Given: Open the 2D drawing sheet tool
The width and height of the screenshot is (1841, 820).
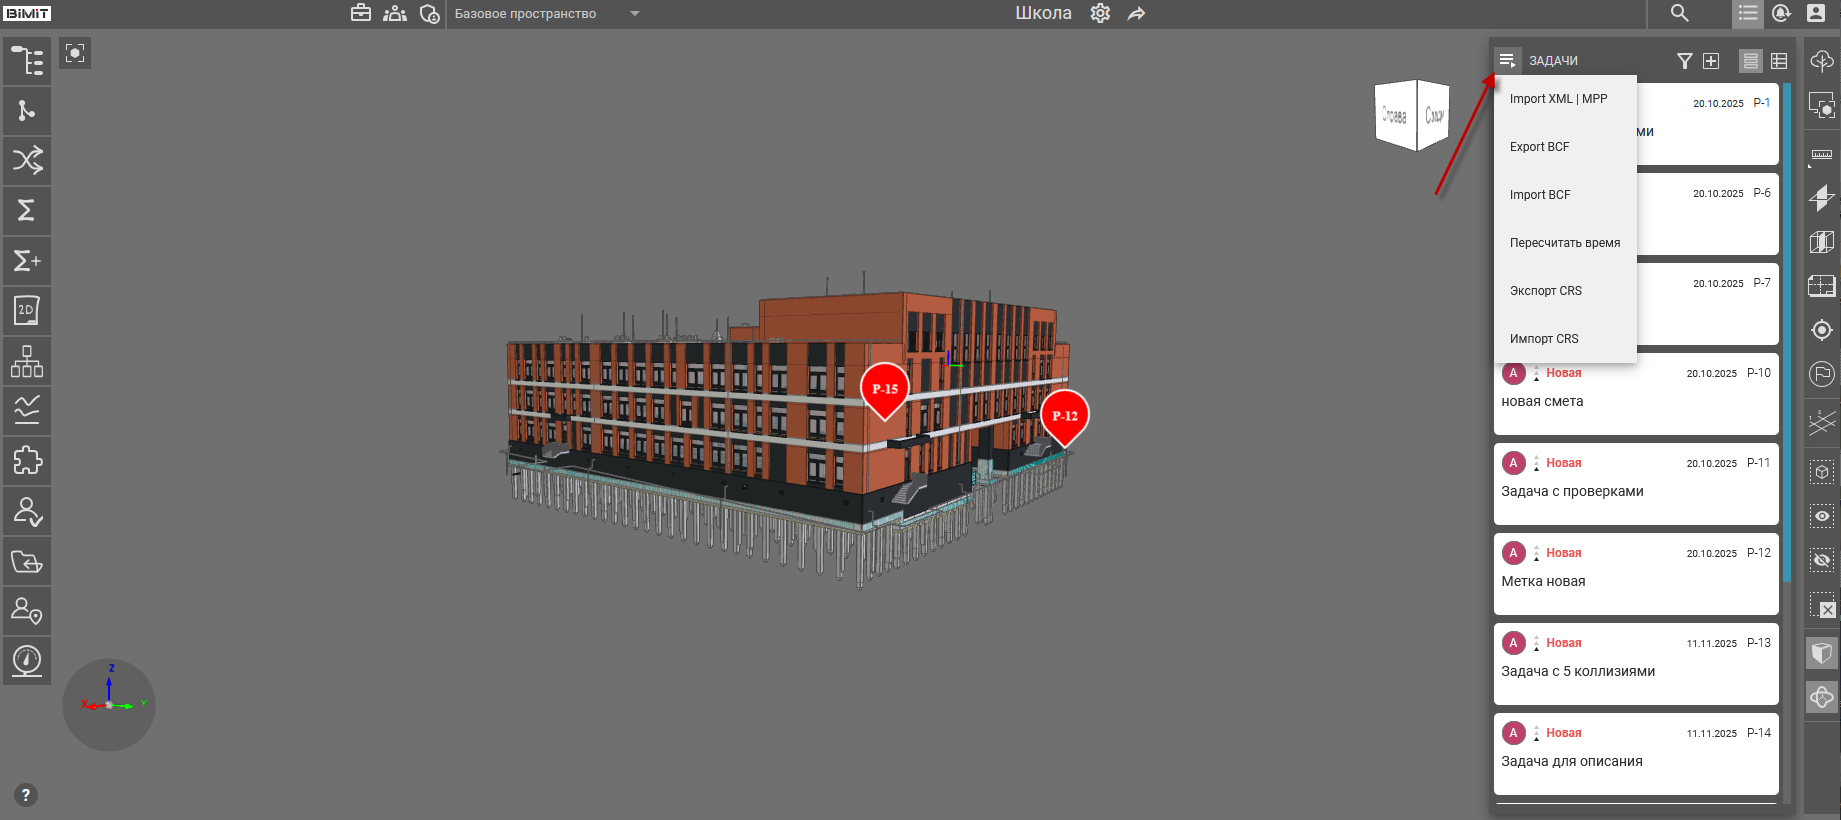Looking at the screenshot, I should tap(27, 311).
